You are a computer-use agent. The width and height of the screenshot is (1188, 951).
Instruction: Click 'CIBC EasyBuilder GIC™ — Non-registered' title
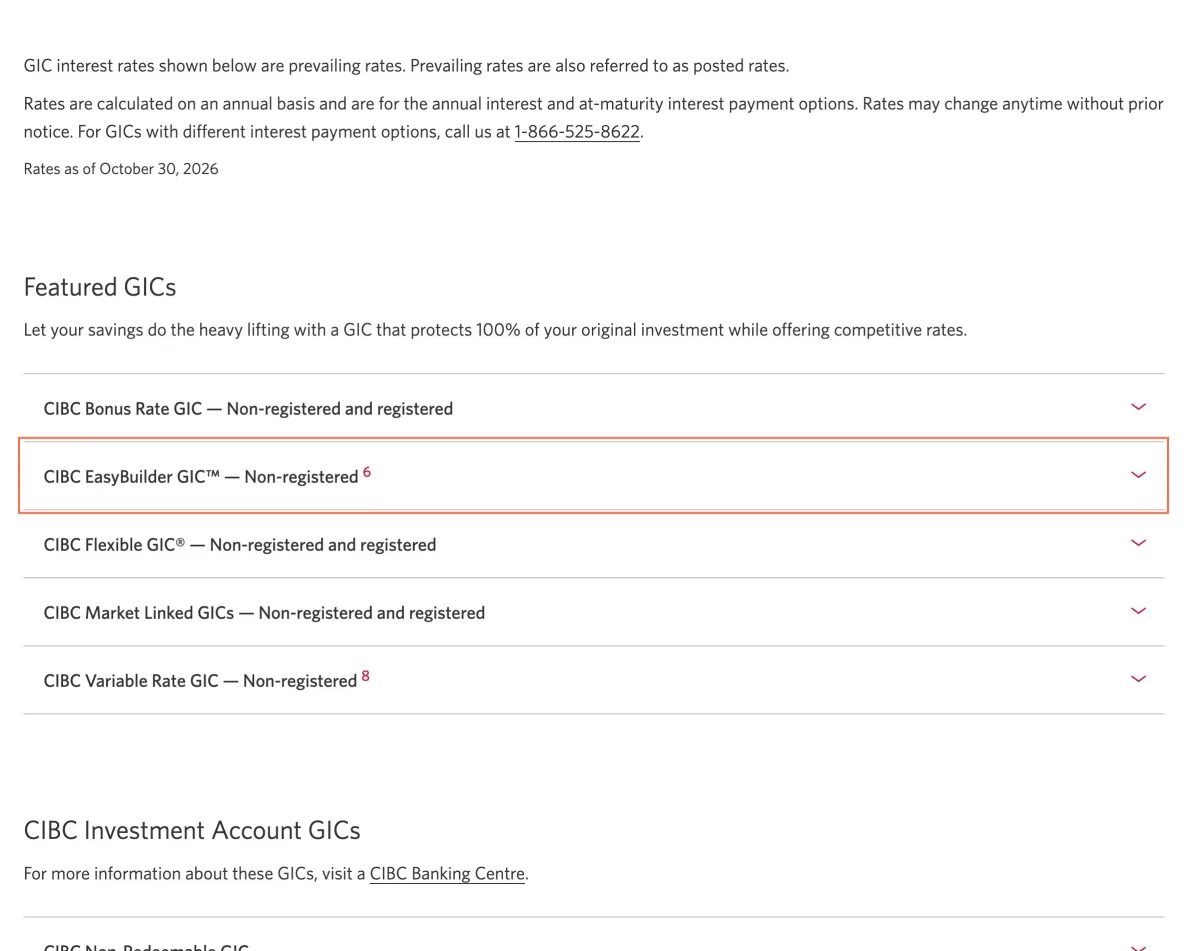coord(201,477)
